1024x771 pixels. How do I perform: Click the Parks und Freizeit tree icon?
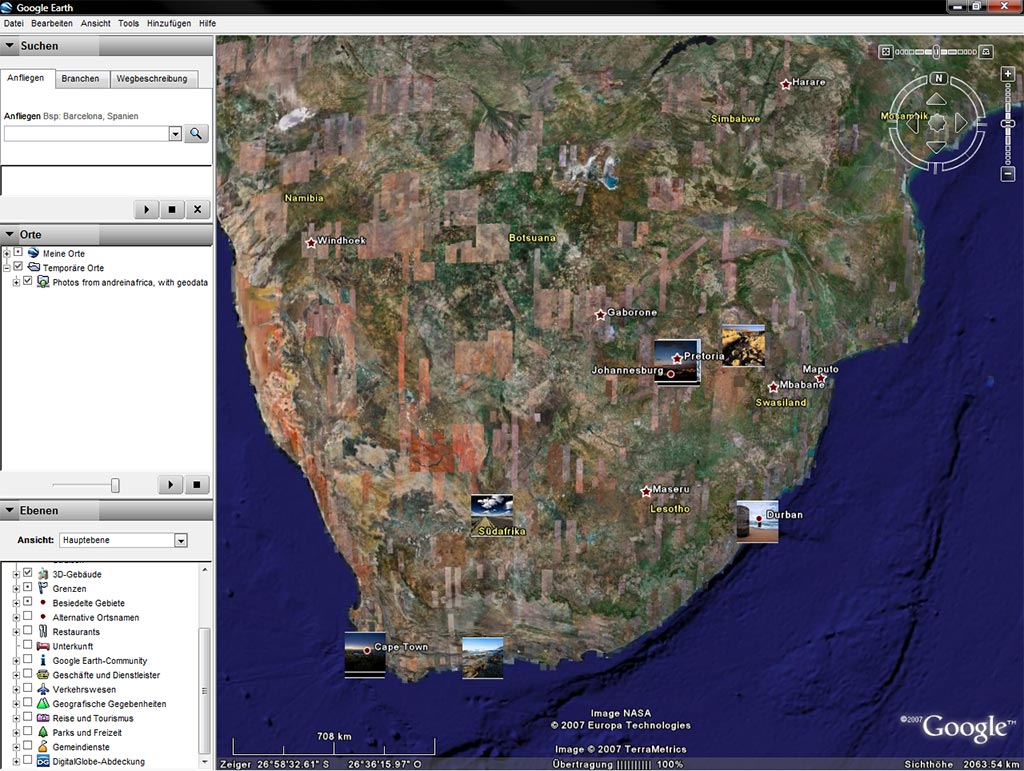(43, 732)
